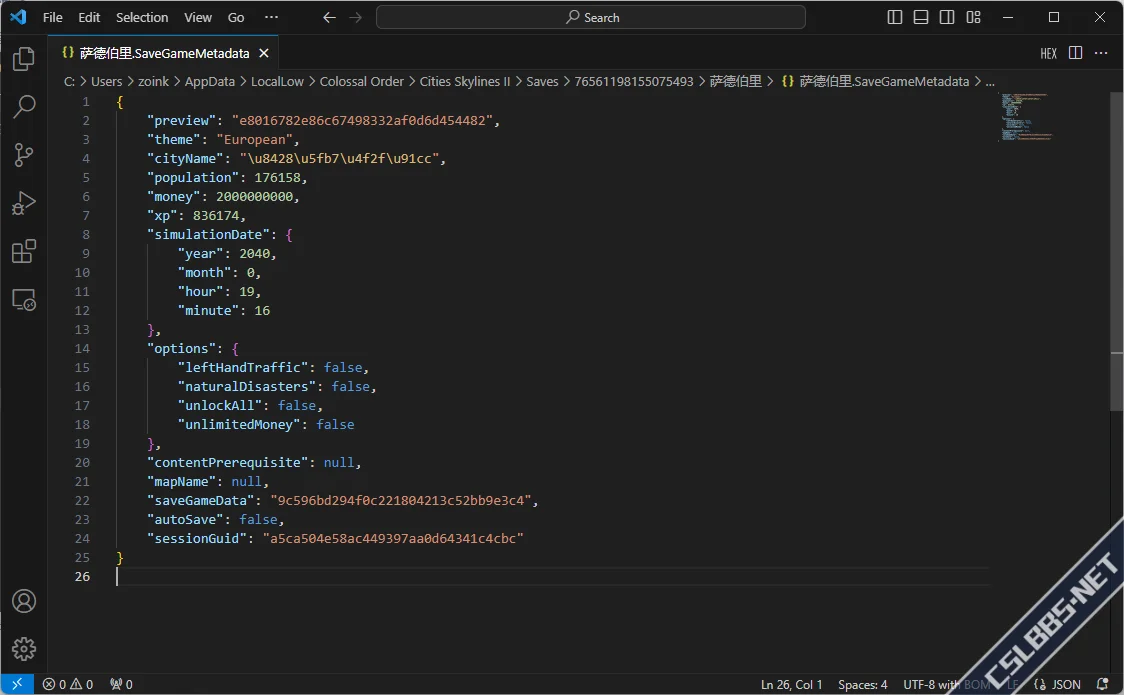Viewport: 1124px width, 695px height.
Task: Open the View menu
Action: pyautogui.click(x=198, y=17)
